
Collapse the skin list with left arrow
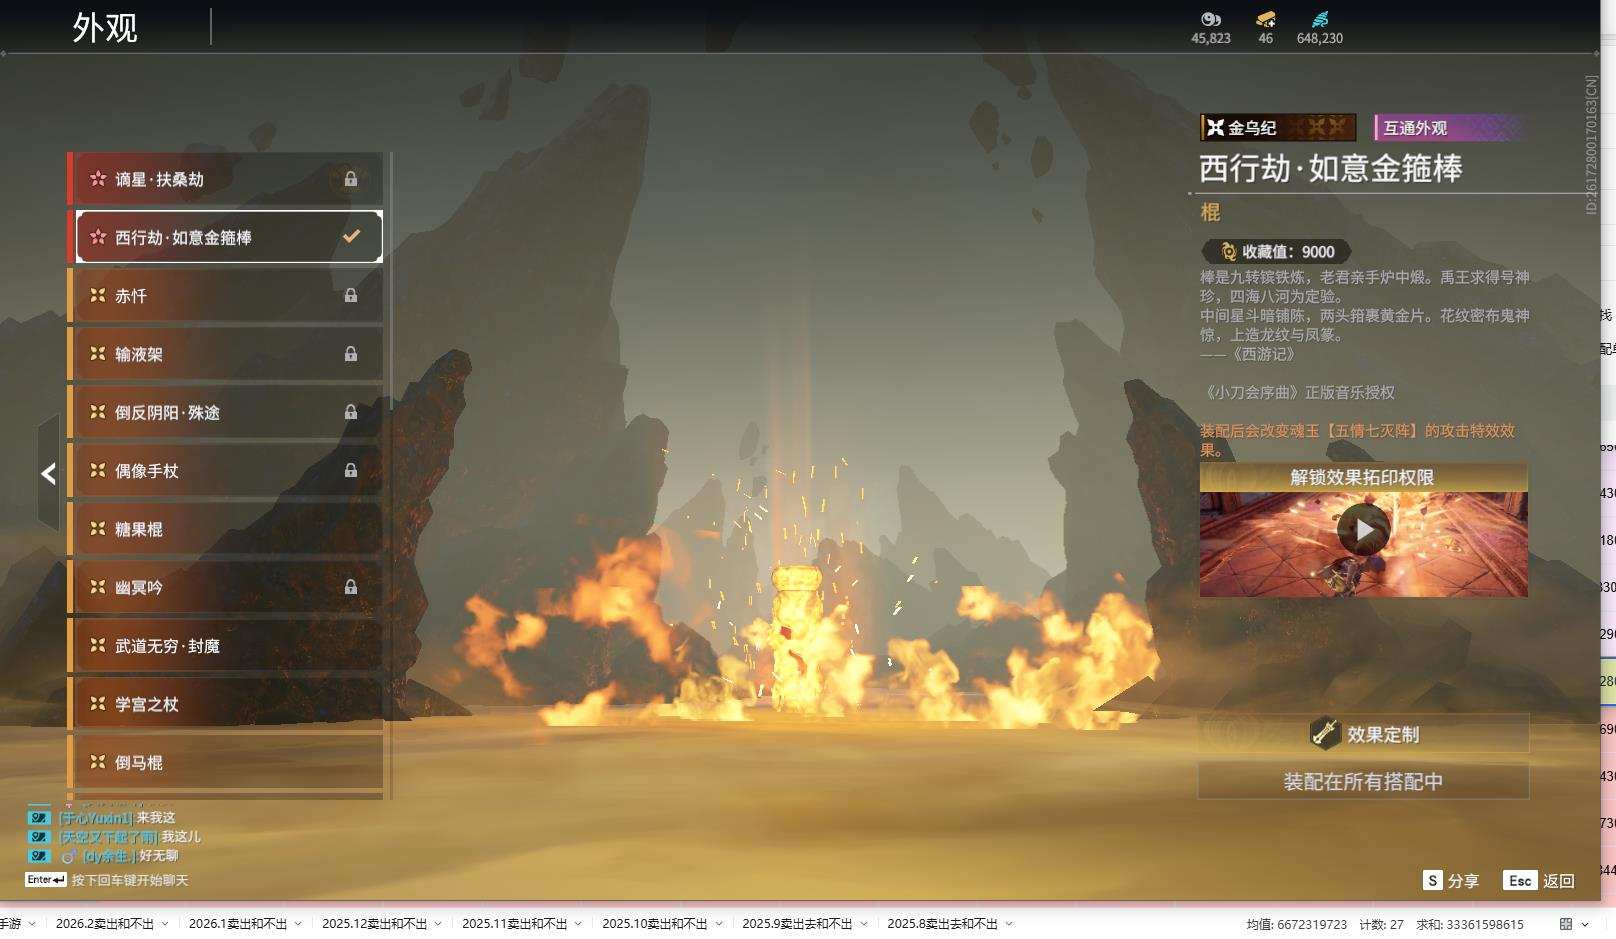pos(48,474)
